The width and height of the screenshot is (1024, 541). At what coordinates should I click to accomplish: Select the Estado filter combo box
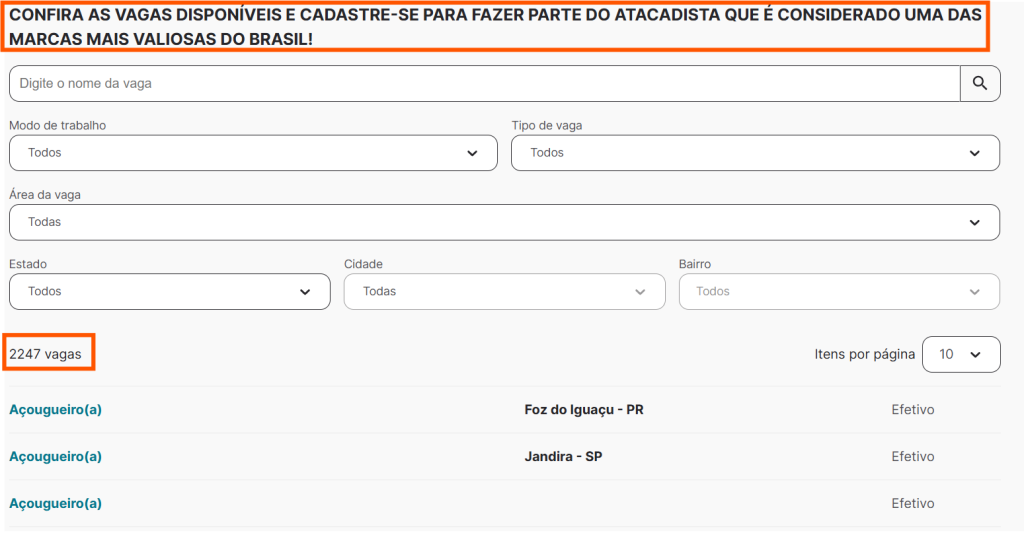[x=170, y=291]
